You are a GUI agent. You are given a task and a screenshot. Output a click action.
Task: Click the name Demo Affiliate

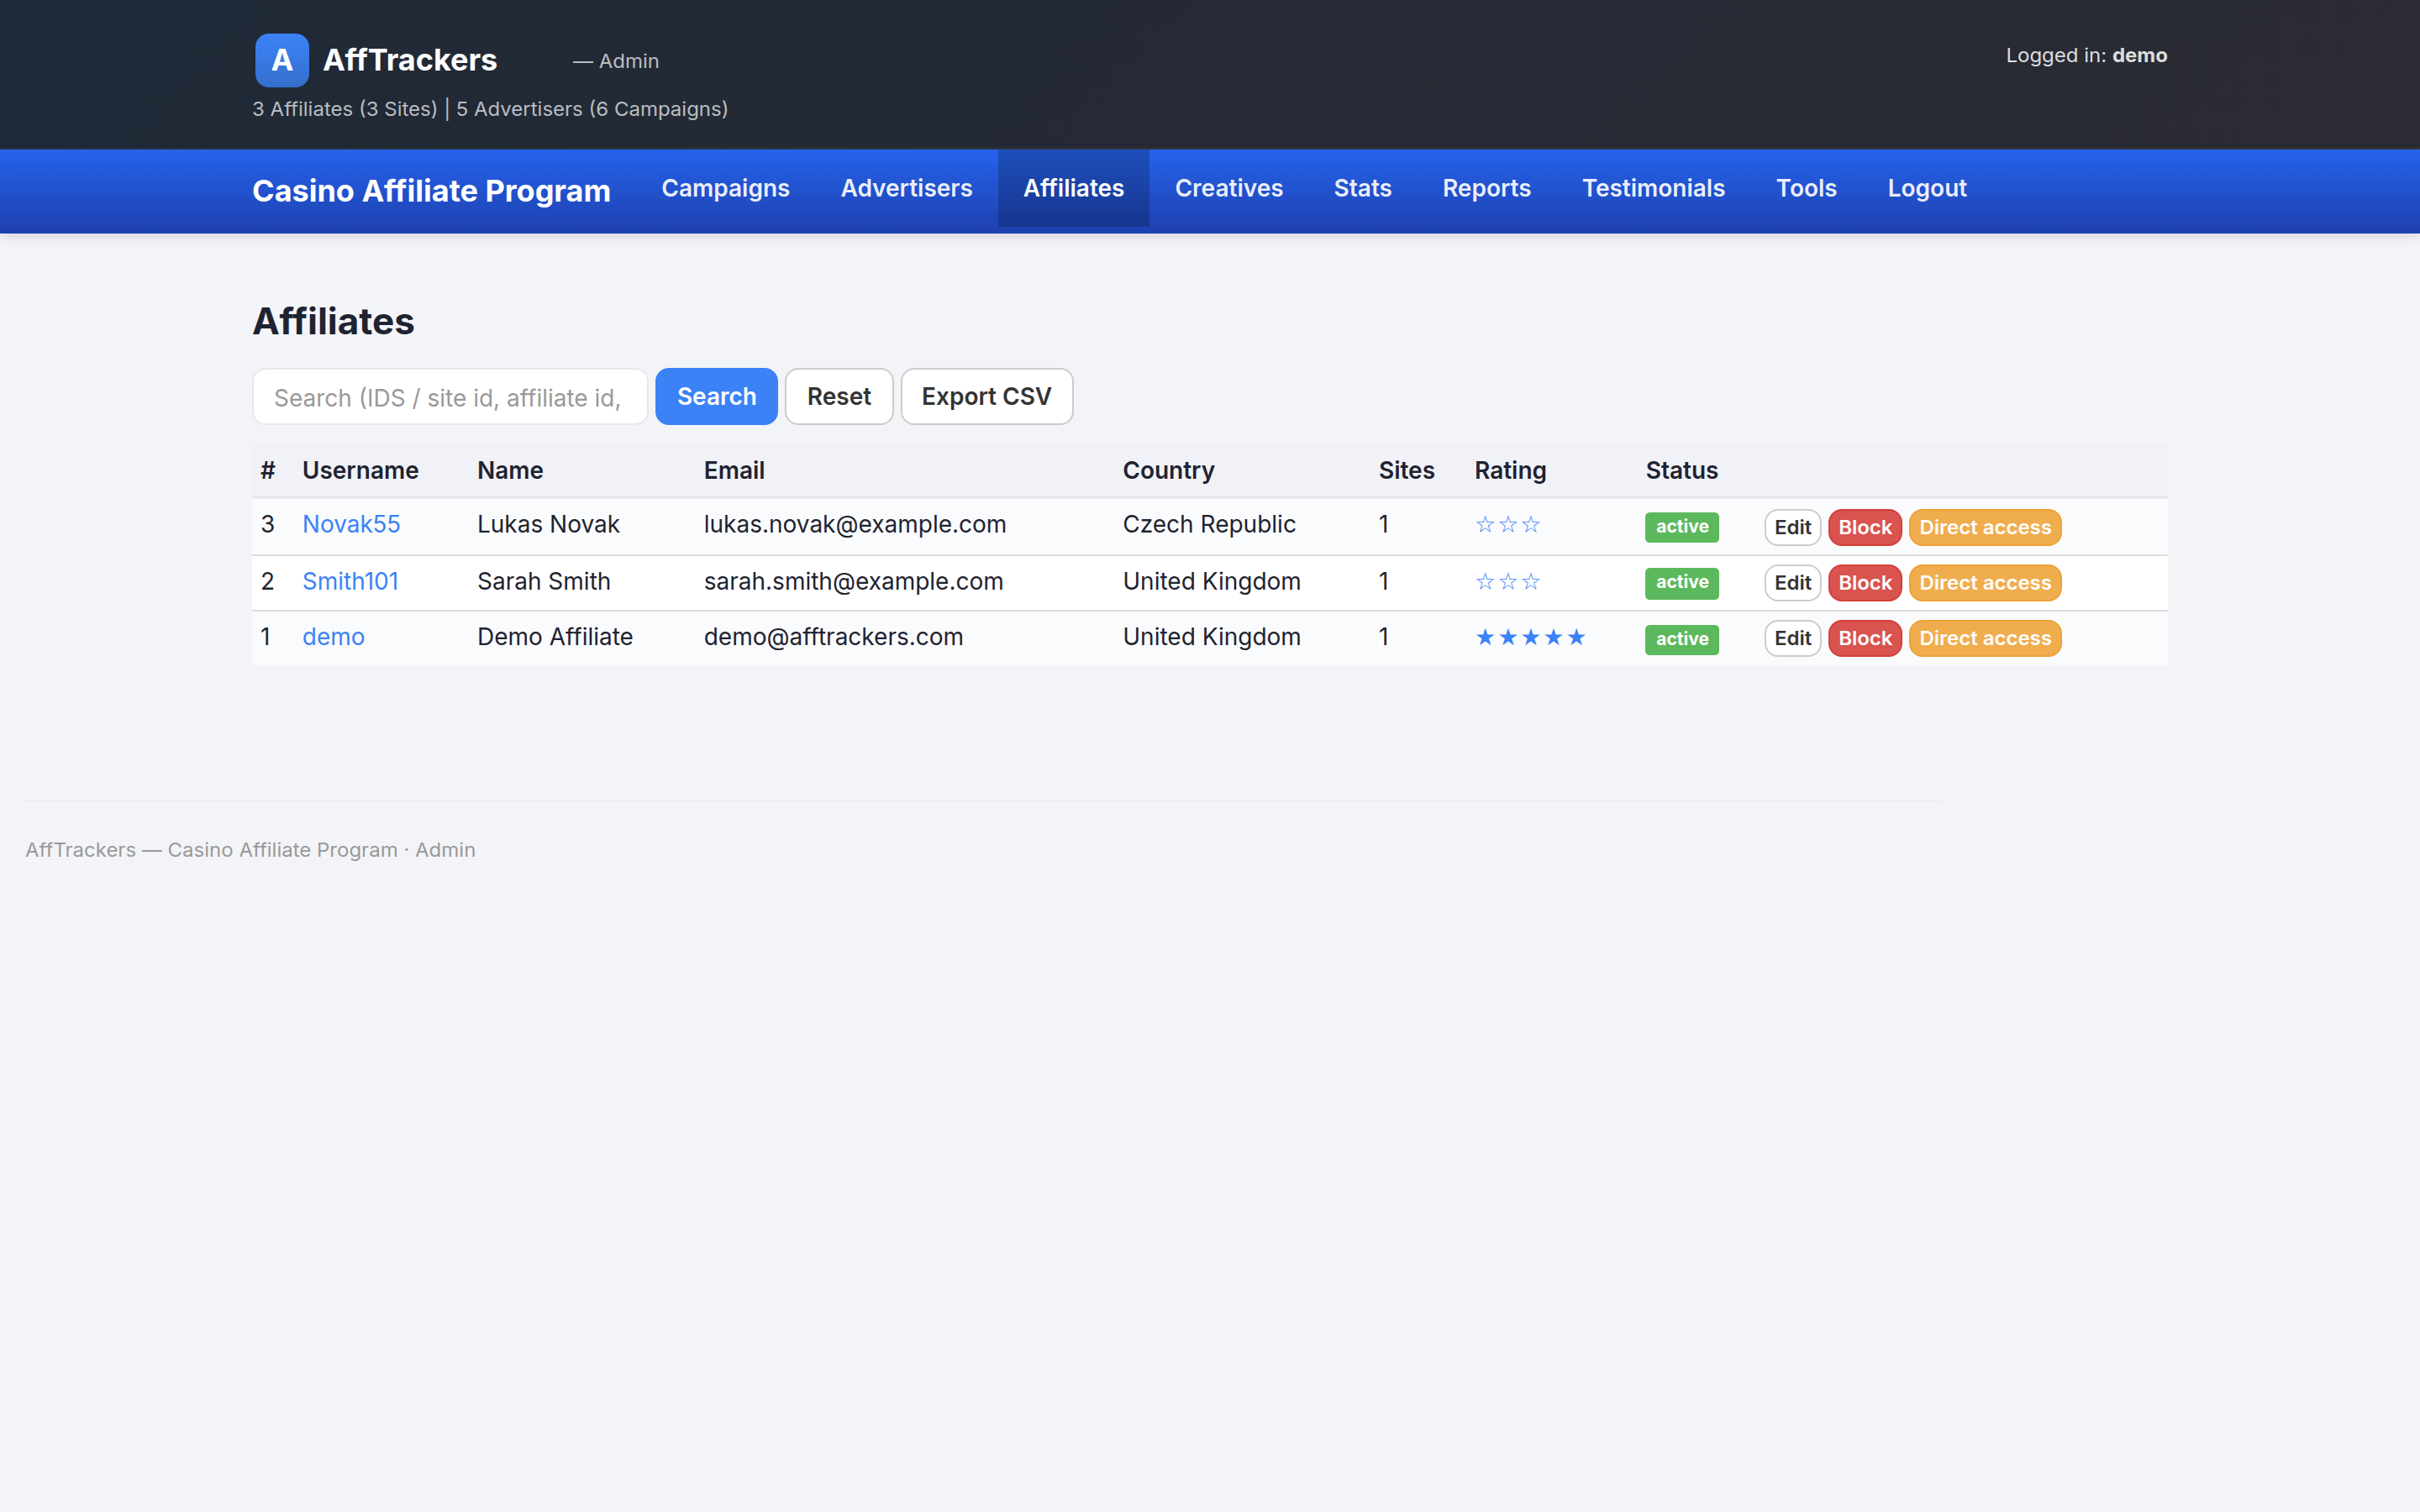point(555,637)
